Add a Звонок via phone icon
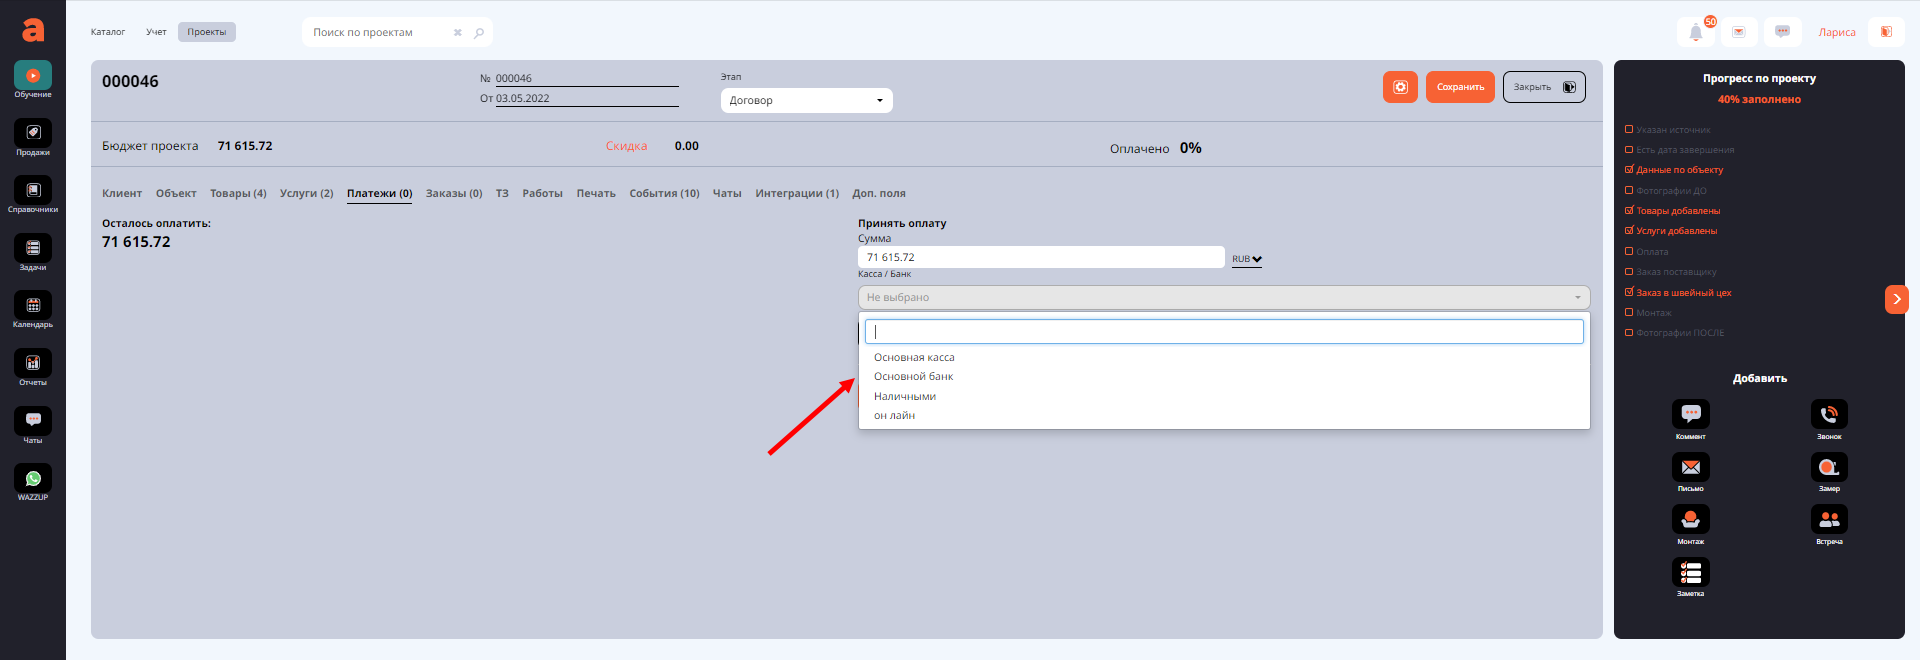Viewport: 1920px width, 660px height. pyautogui.click(x=1829, y=414)
